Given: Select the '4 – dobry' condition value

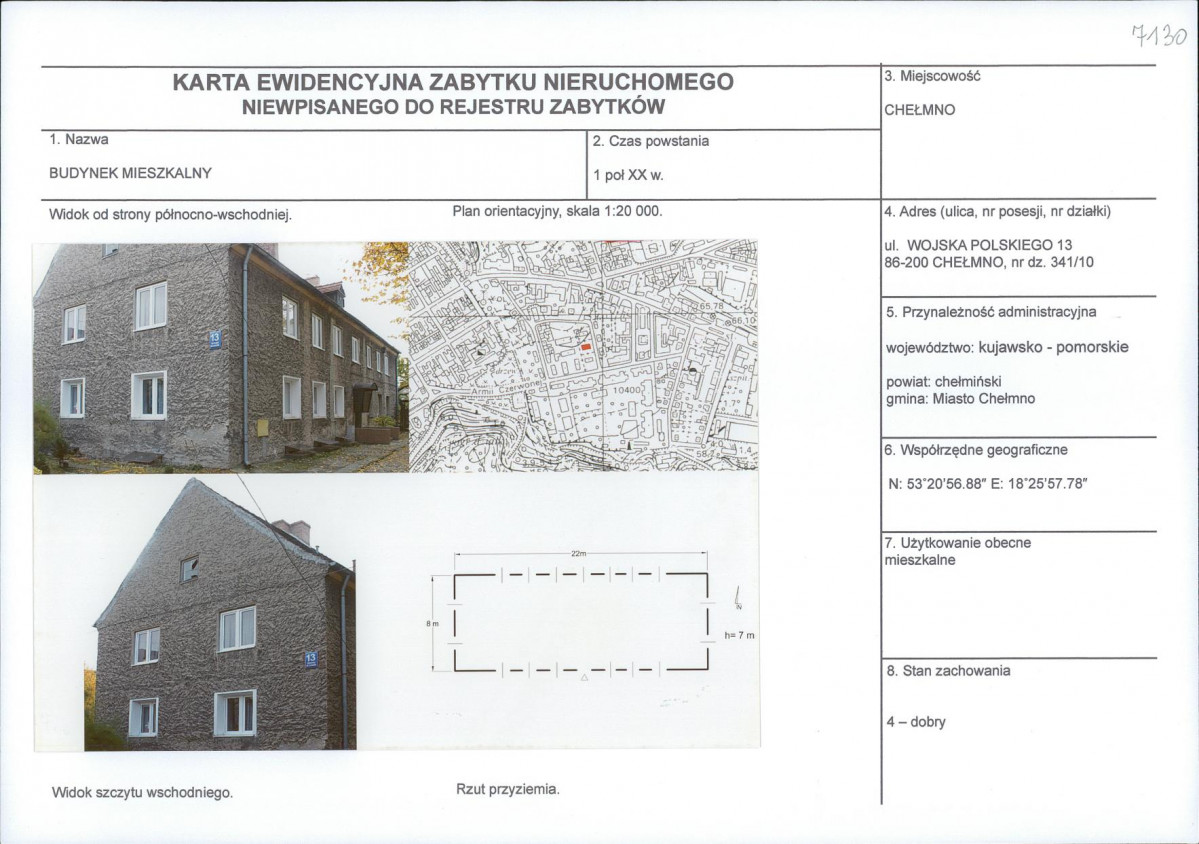Looking at the screenshot, I should tap(916, 722).
